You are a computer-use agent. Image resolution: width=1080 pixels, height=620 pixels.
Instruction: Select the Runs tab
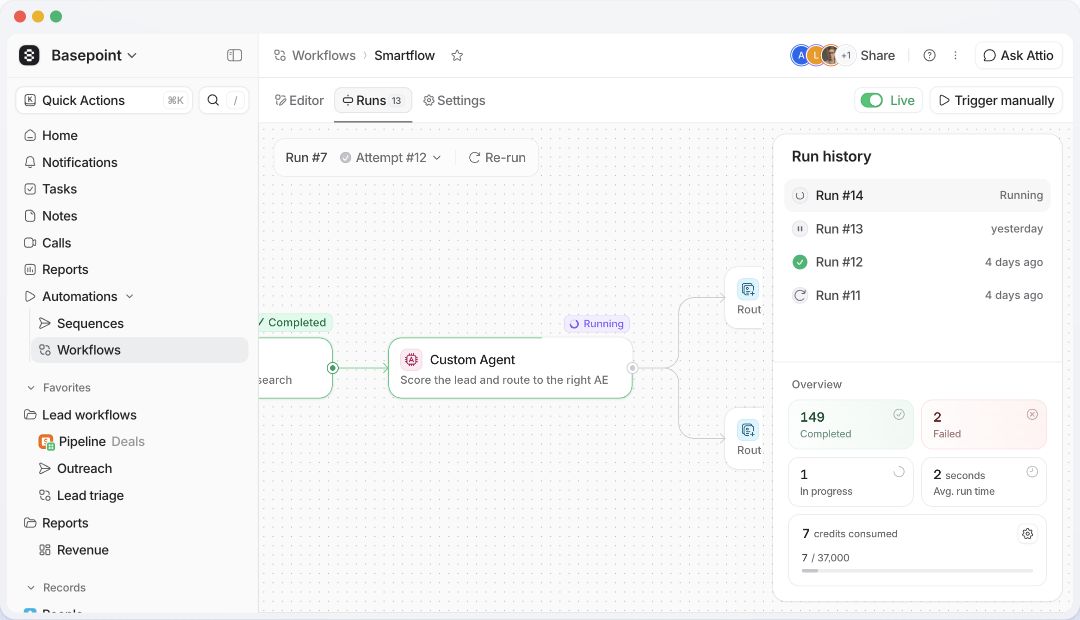[x=373, y=101]
